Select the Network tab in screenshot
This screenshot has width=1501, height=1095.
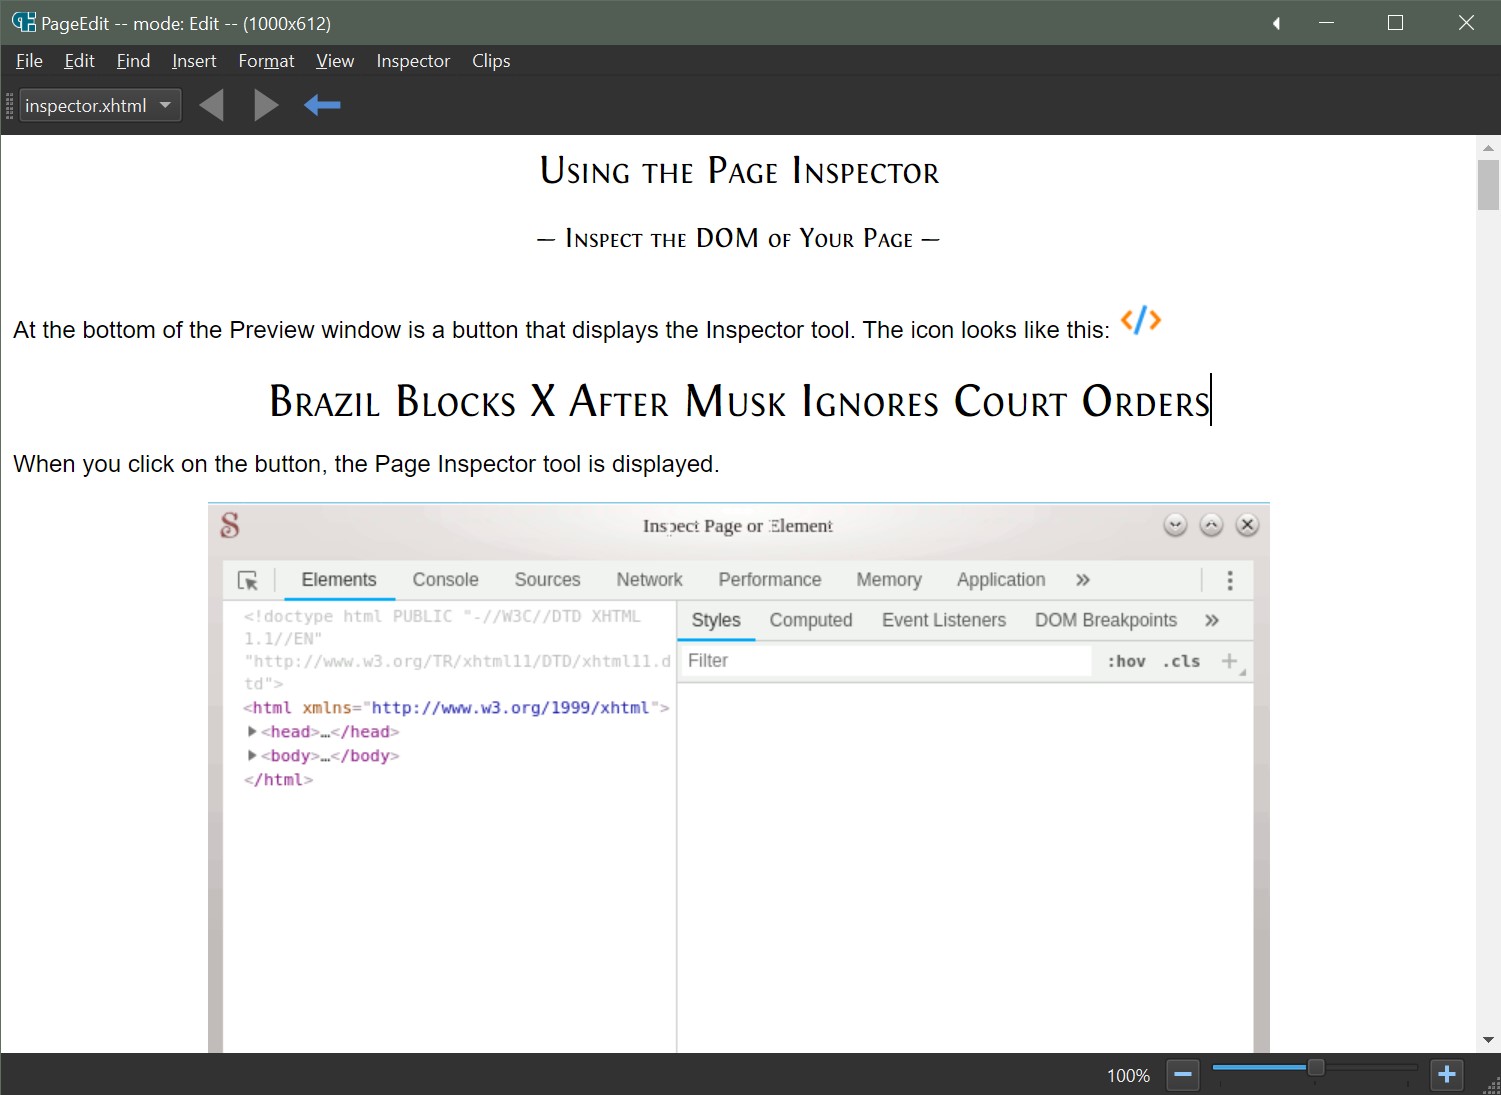(649, 580)
